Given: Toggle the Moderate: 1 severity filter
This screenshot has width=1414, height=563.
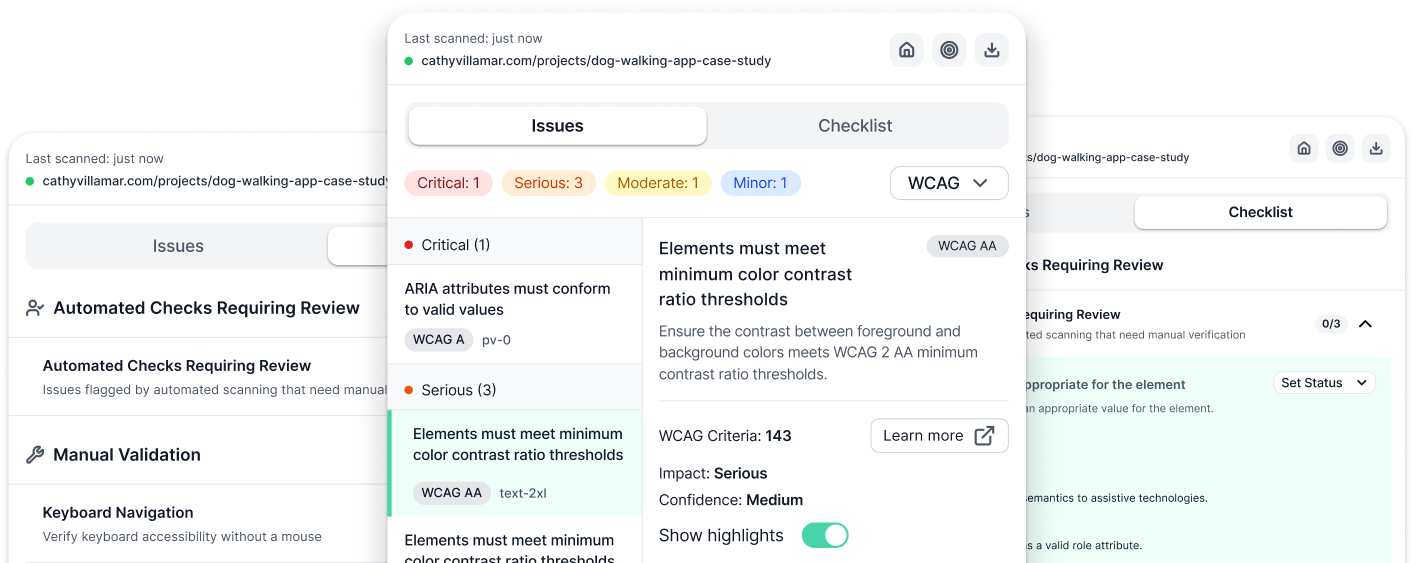Looking at the screenshot, I should (x=657, y=183).
